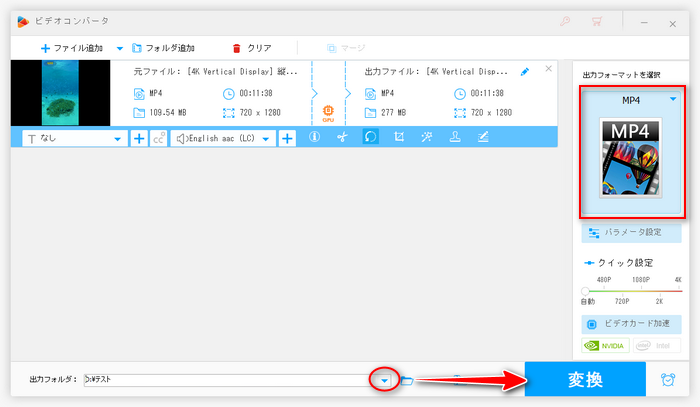Click the GPU acceleration chip icon

tap(328, 113)
